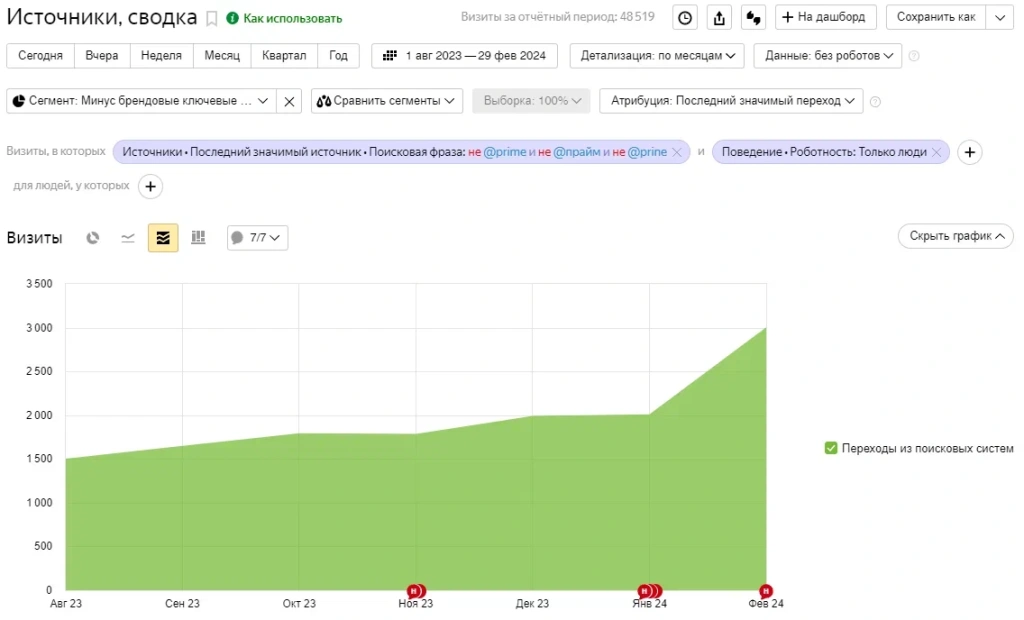Switch the chart to line view
This screenshot has width=1024, height=620.
[x=127, y=237]
